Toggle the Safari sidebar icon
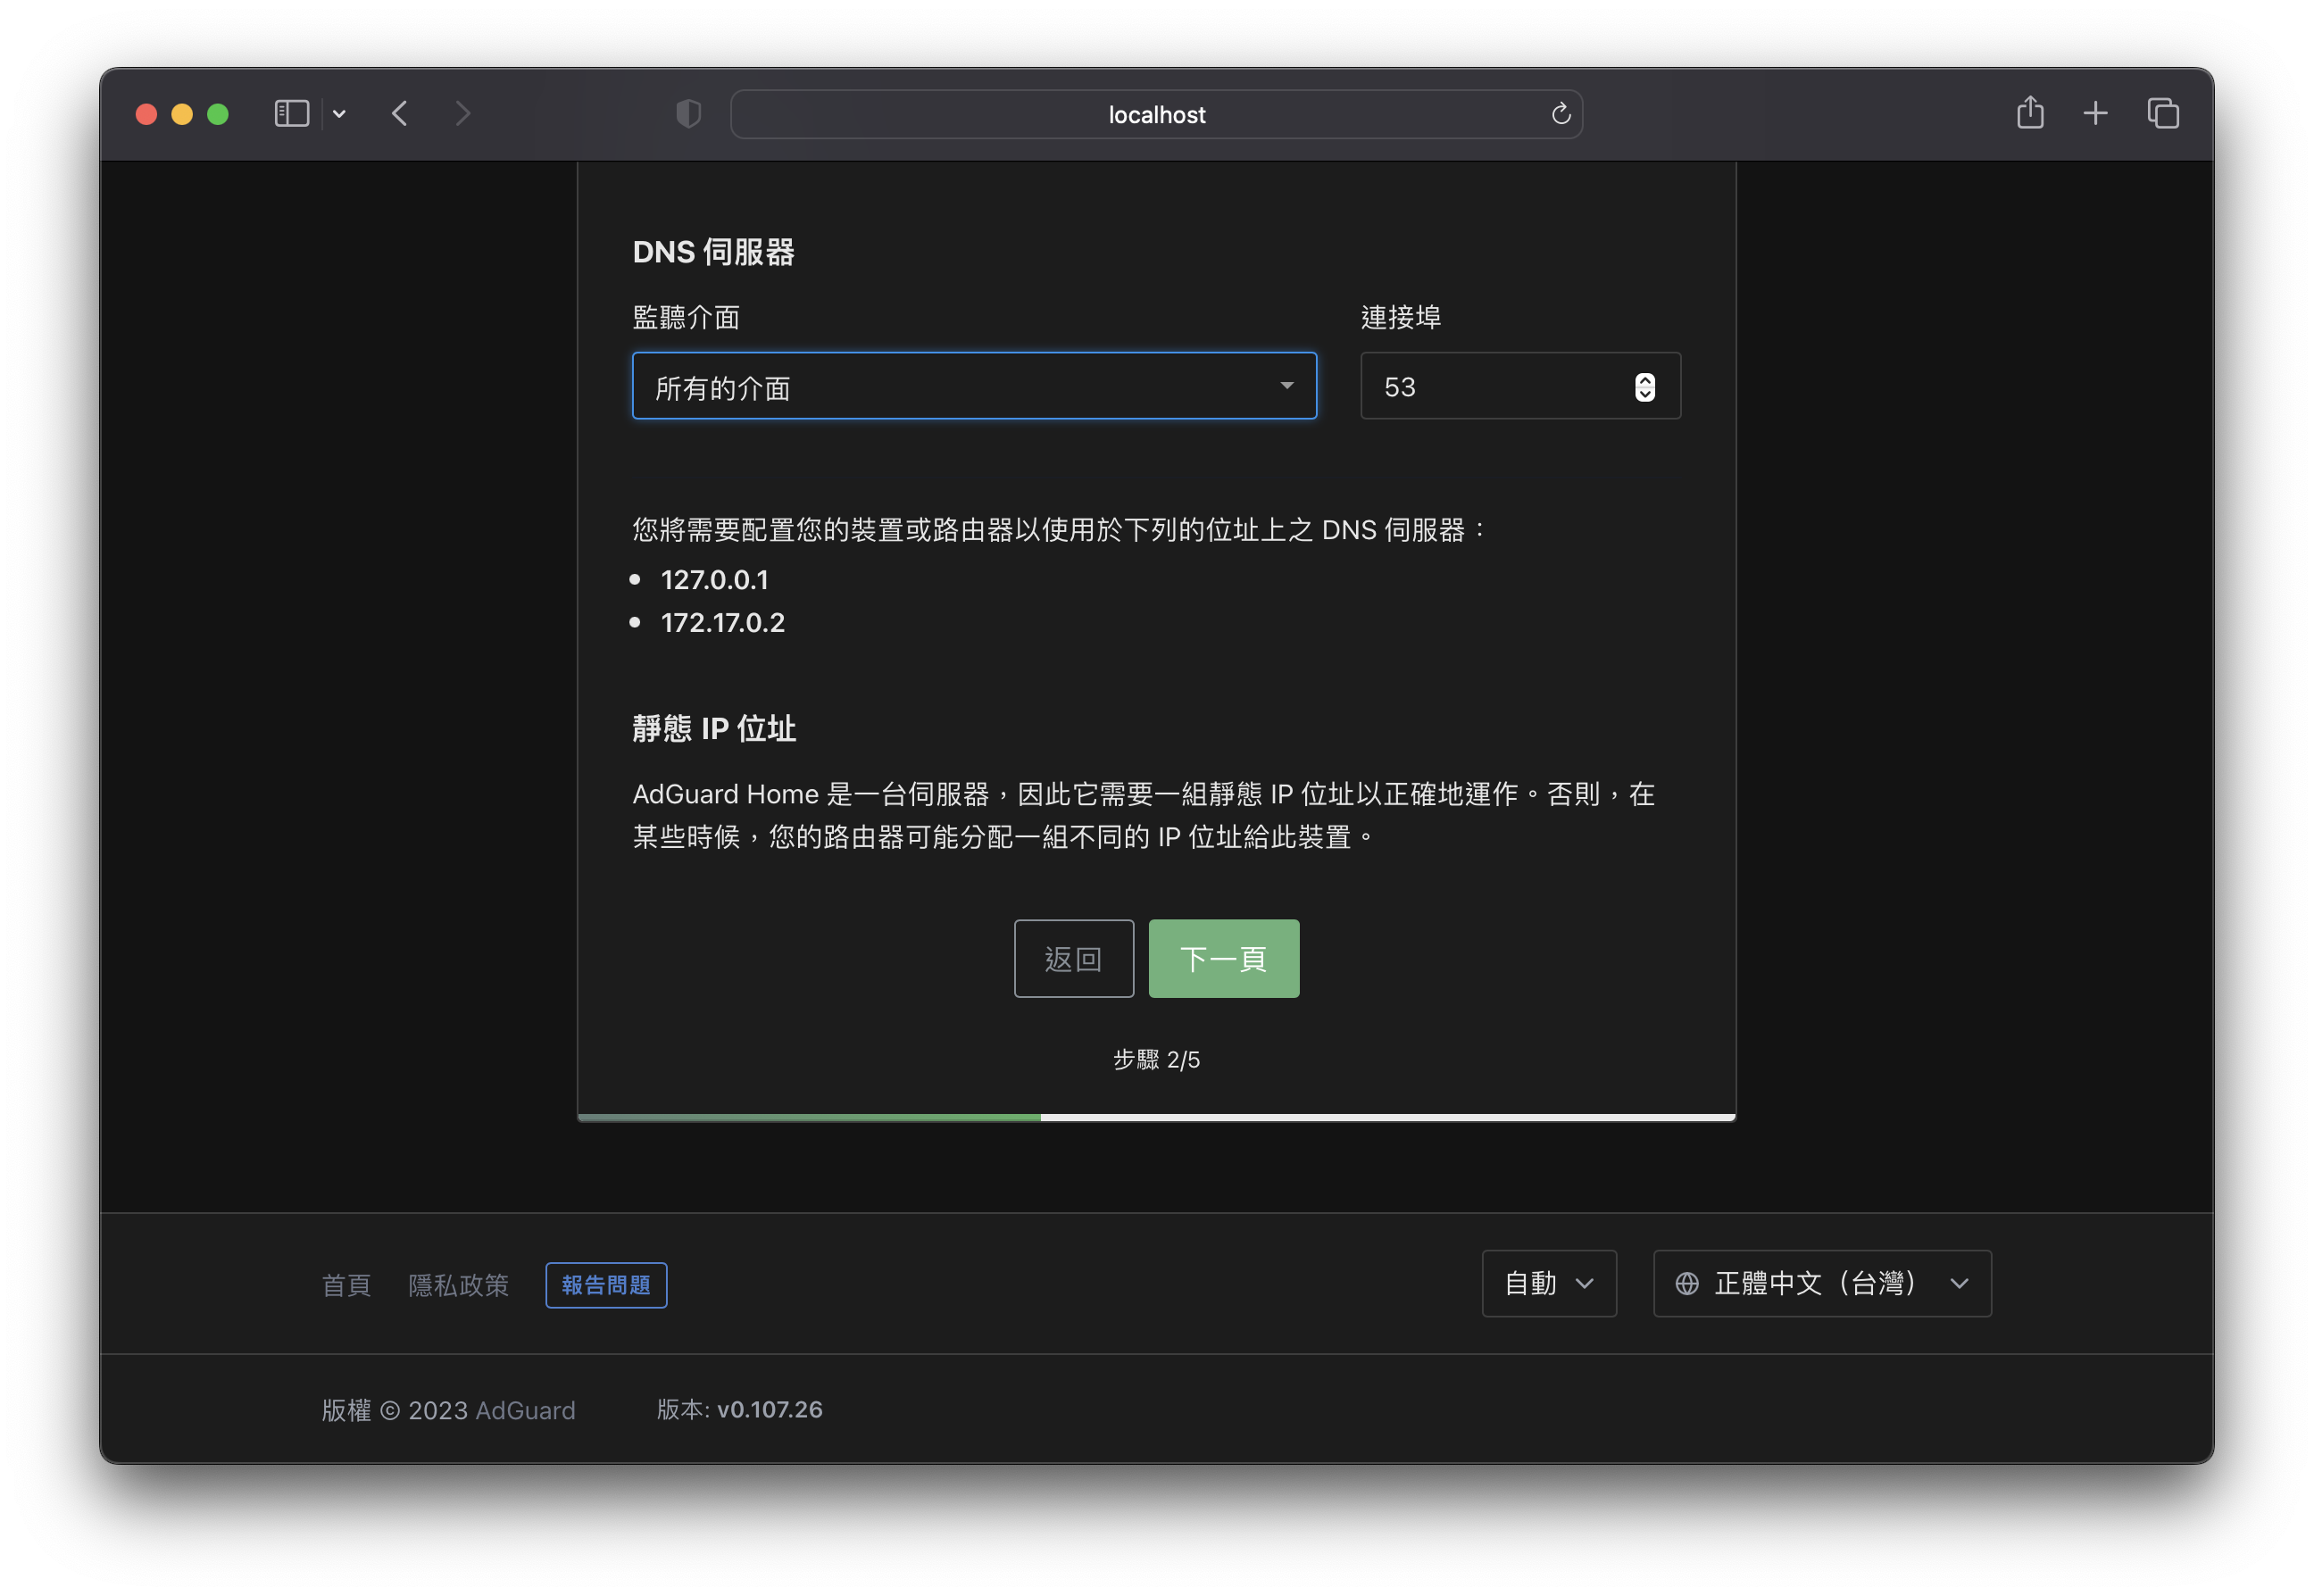This screenshot has width=2314, height=1596. pos(291,114)
